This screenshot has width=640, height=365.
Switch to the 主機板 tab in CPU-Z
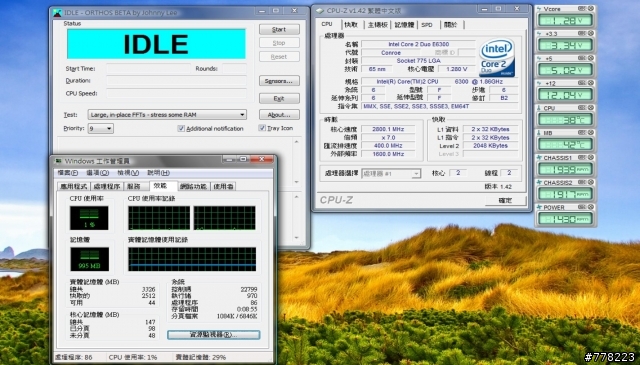tap(378, 25)
